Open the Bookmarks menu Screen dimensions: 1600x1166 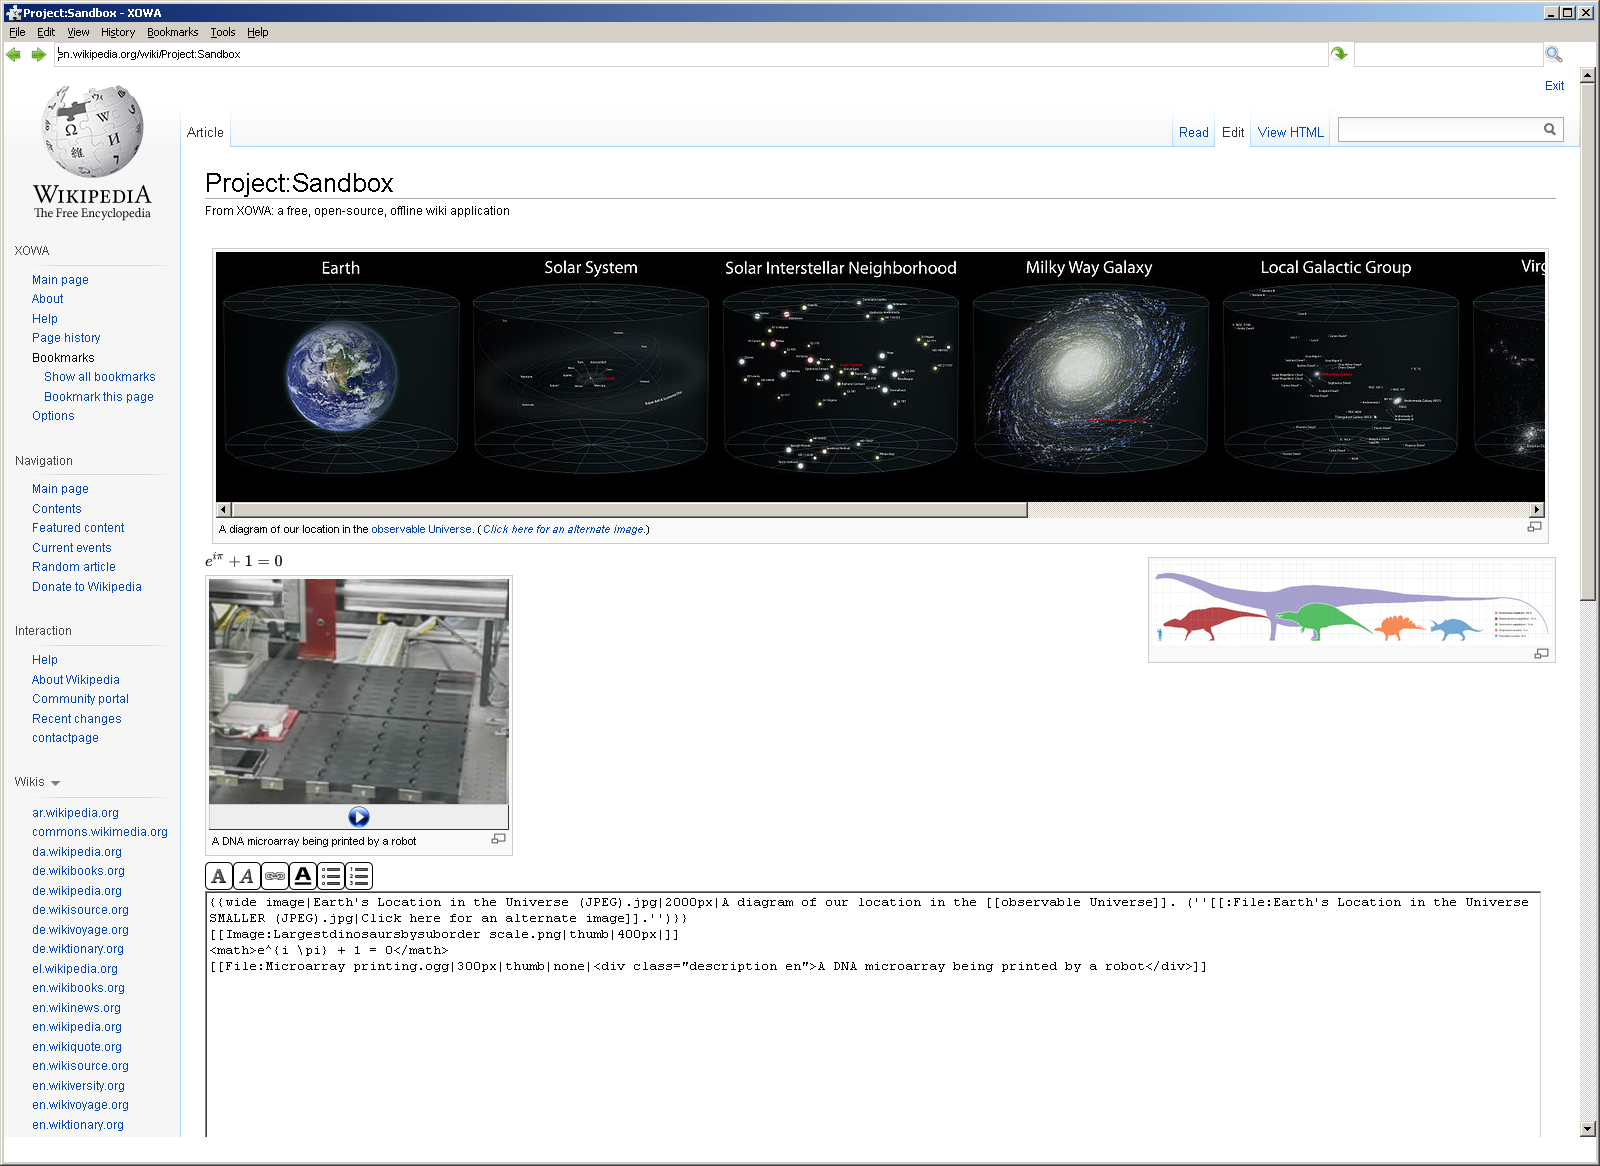(172, 32)
